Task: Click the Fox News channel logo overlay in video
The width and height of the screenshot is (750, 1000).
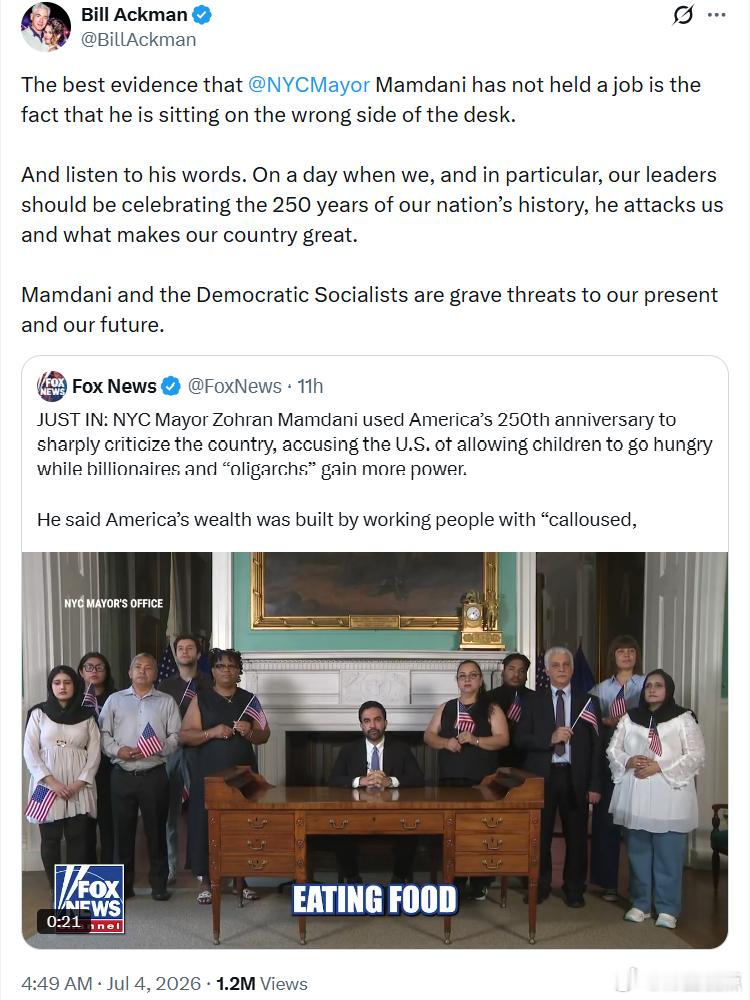Action: click(89, 899)
